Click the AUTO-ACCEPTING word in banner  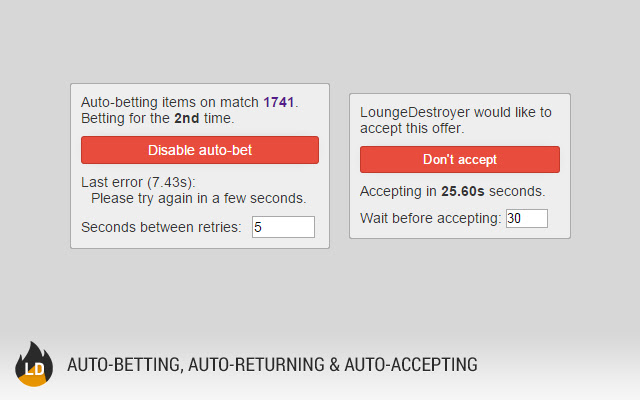pos(410,365)
